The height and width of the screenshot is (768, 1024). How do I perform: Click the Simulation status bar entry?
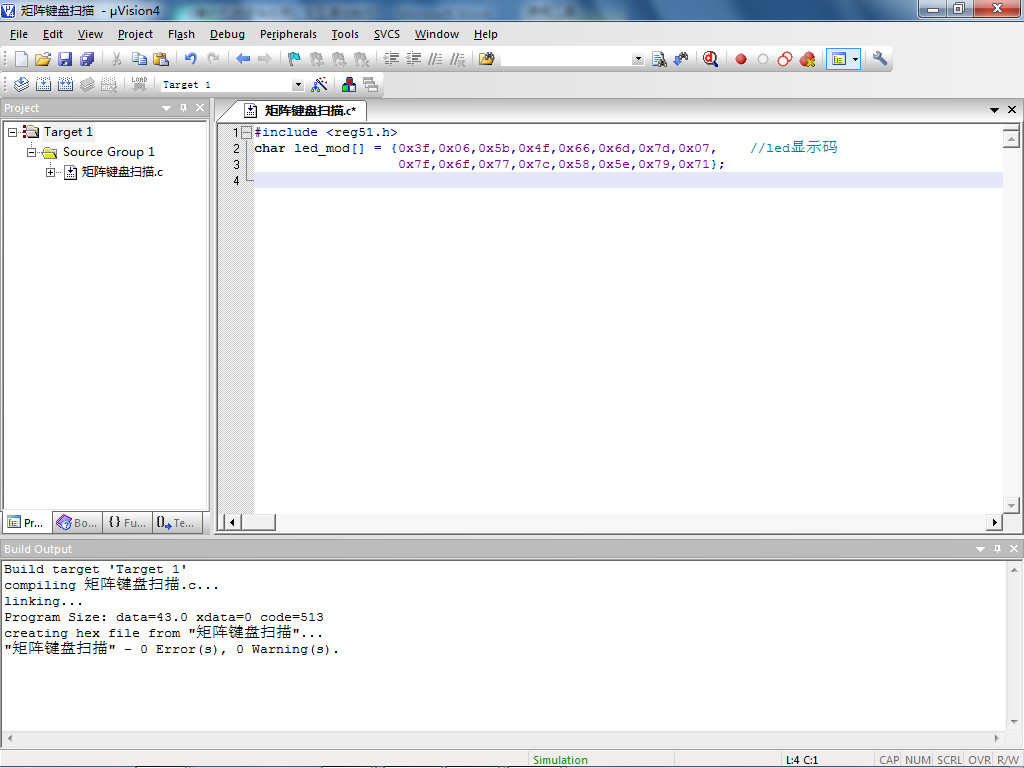click(560, 760)
